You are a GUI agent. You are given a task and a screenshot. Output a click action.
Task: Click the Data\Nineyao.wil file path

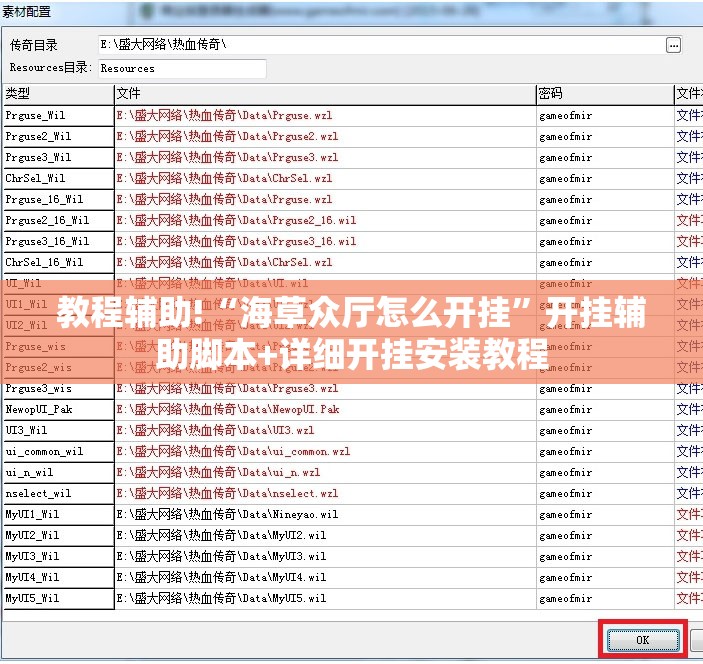pos(227,515)
